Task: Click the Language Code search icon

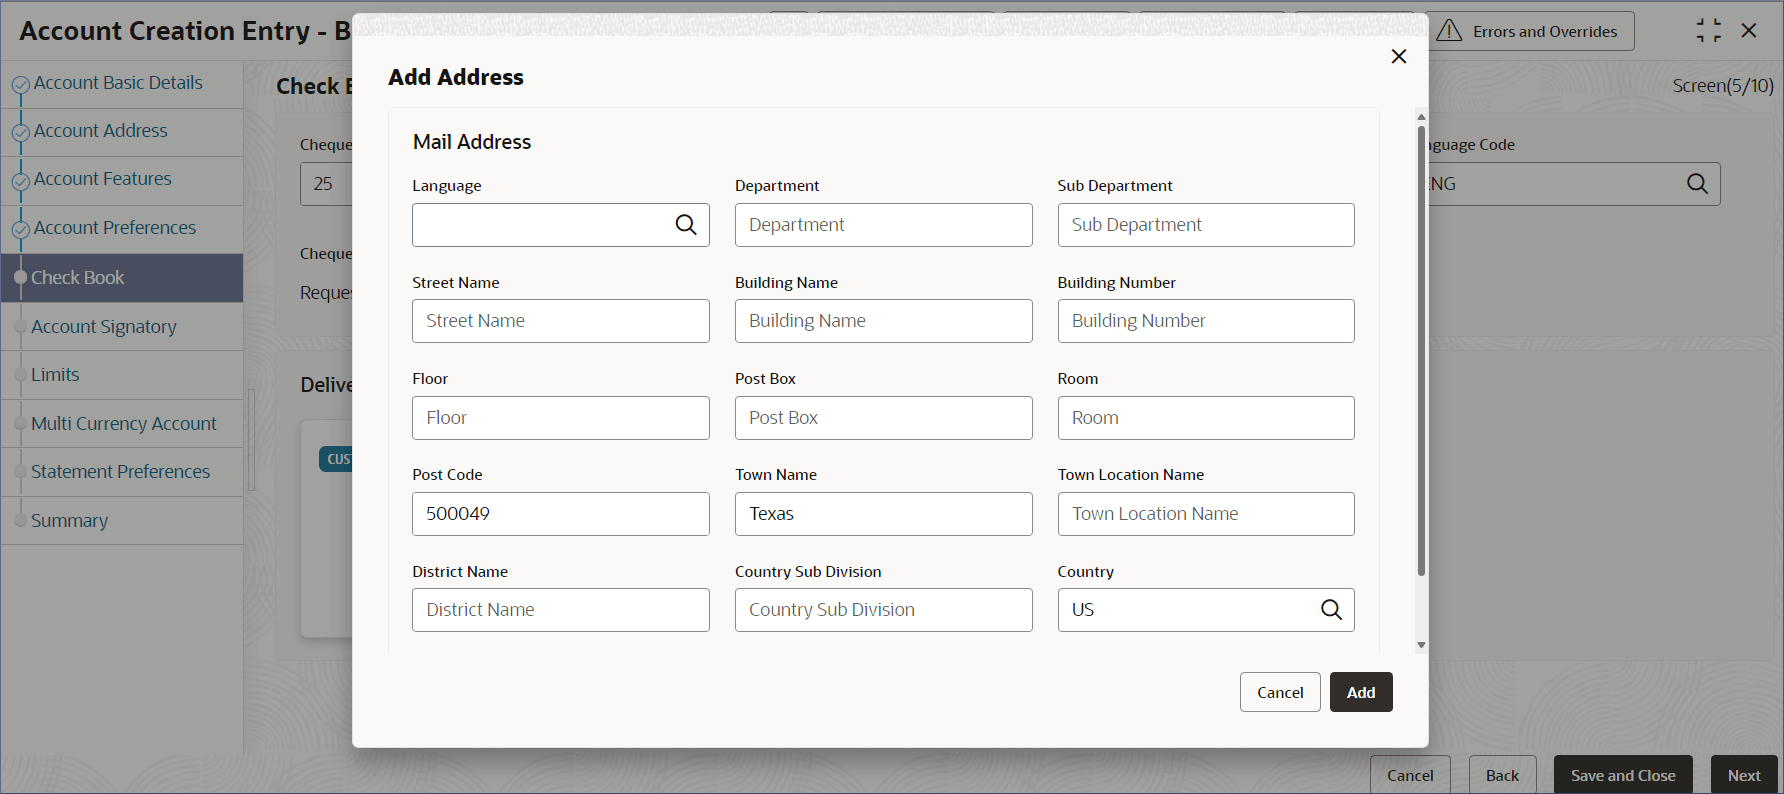Action: [1697, 184]
